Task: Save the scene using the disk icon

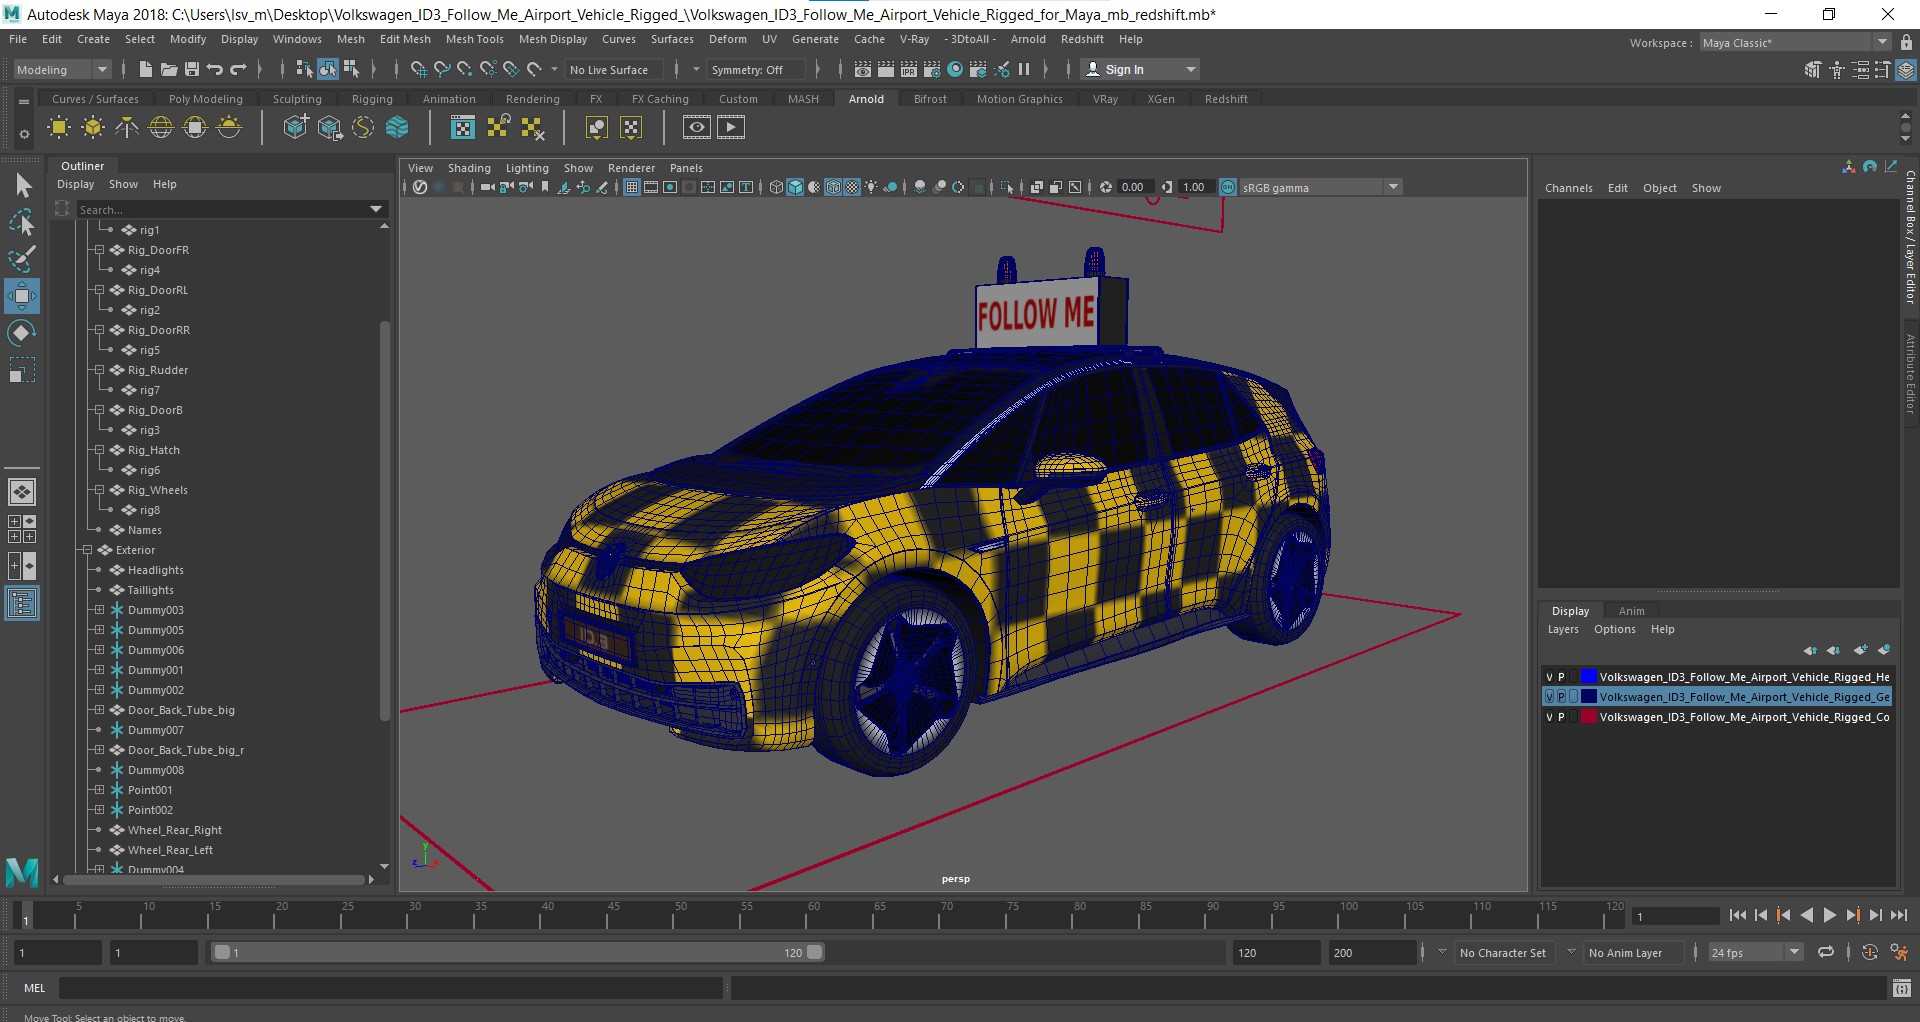Action: (191, 69)
